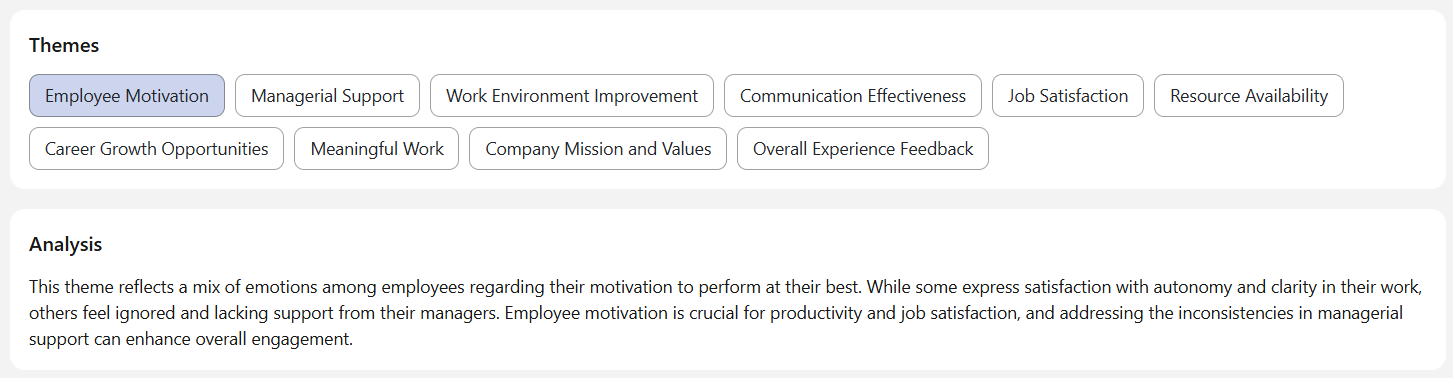The height and width of the screenshot is (378, 1453).
Task: Choose the Work Environment Improvement theme
Action: pyautogui.click(x=572, y=96)
